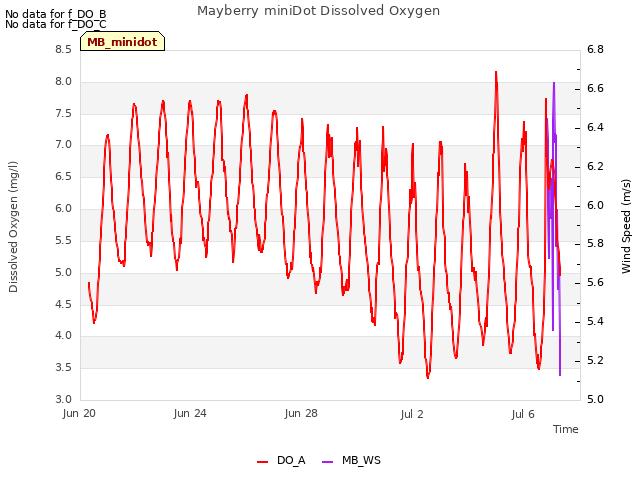Click the lowest DO_A trough after Jul 2
Viewport: 640px width, 480px height.
click(x=428, y=378)
